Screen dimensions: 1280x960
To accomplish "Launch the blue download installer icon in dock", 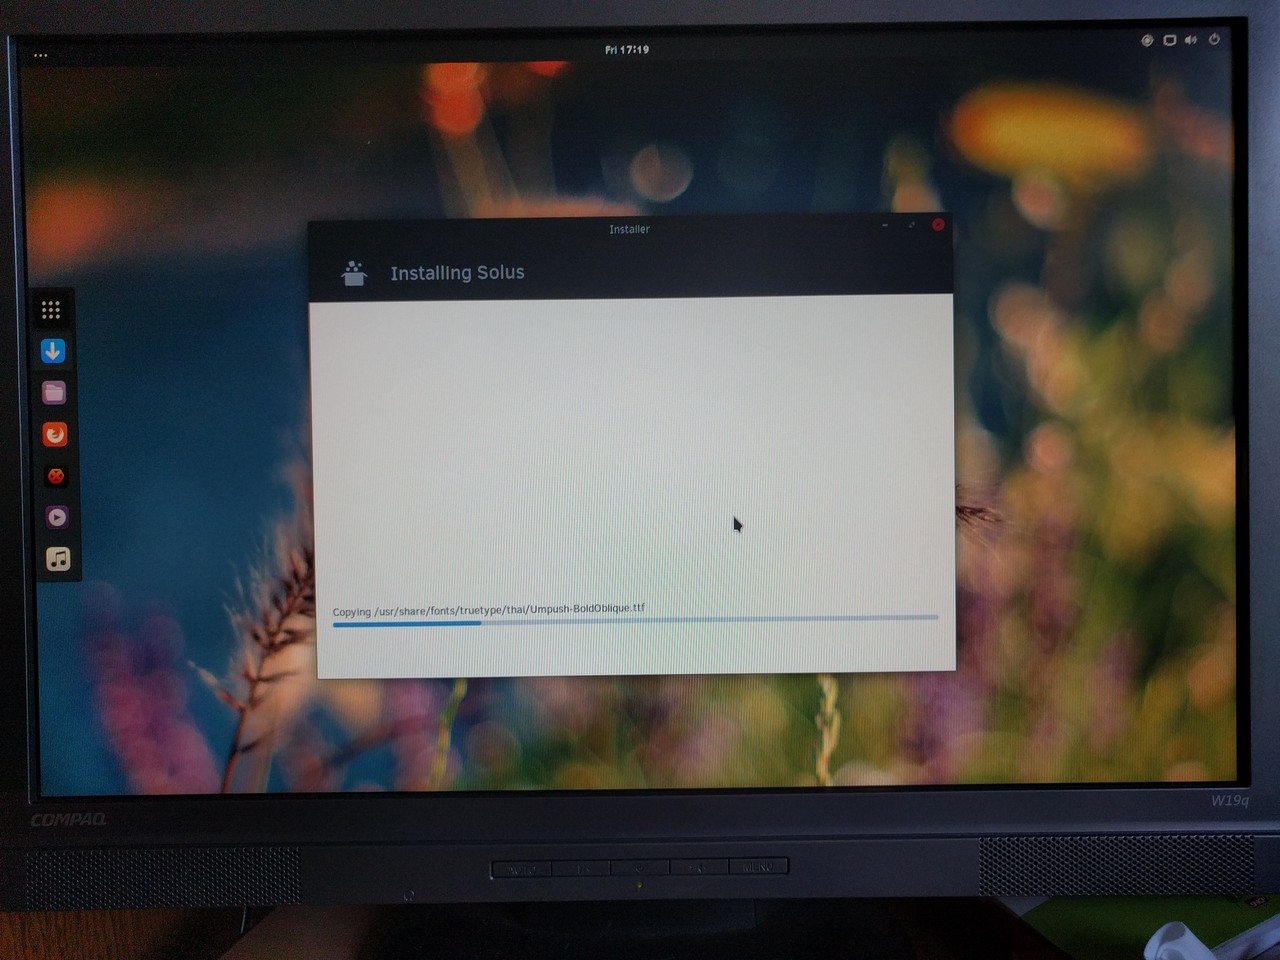I will coord(53,351).
